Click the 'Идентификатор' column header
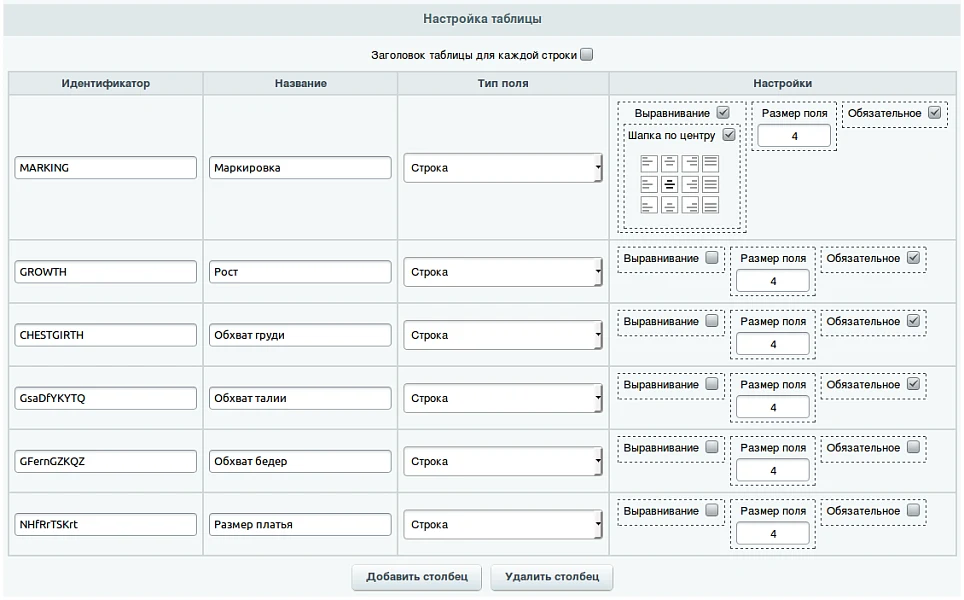The image size is (964, 600). 106,83
